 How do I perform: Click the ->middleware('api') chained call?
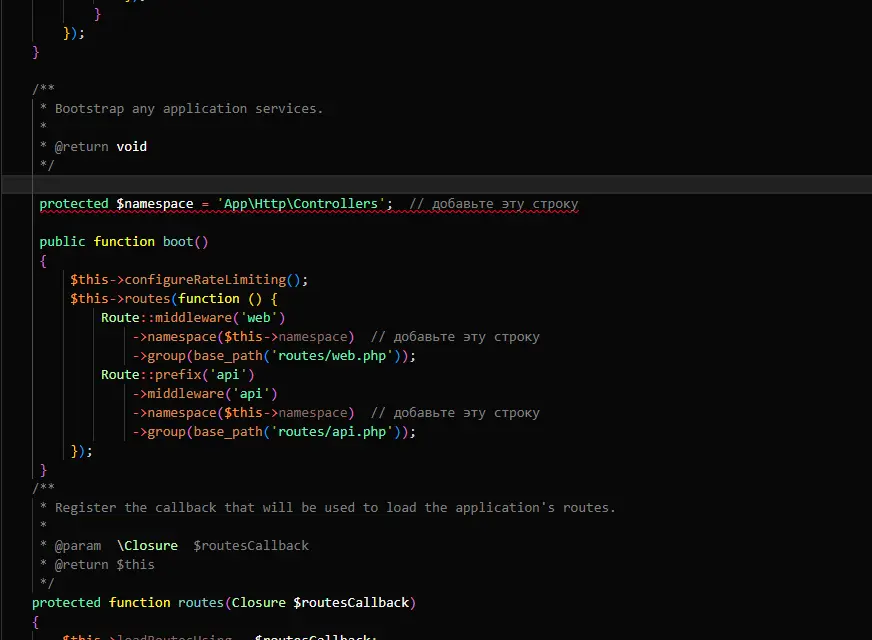click(x=205, y=394)
